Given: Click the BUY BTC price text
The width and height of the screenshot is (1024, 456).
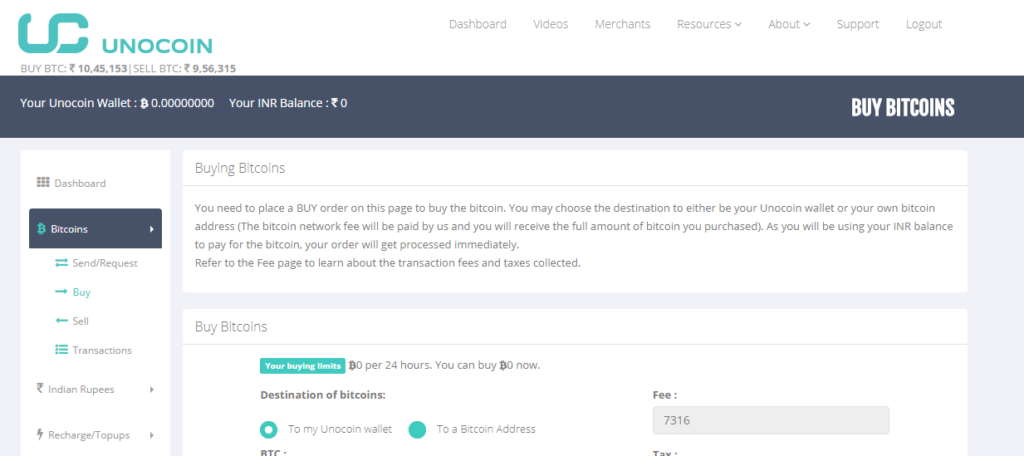Looking at the screenshot, I should 74,68.
